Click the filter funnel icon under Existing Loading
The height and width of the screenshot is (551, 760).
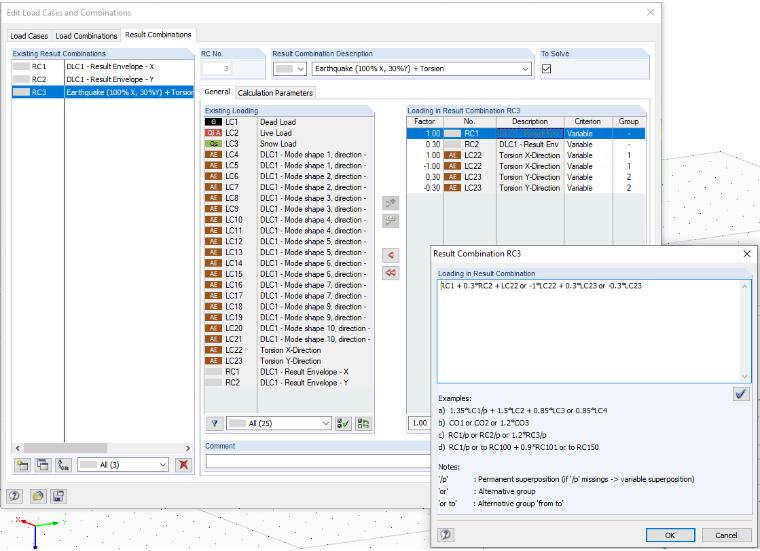point(215,424)
